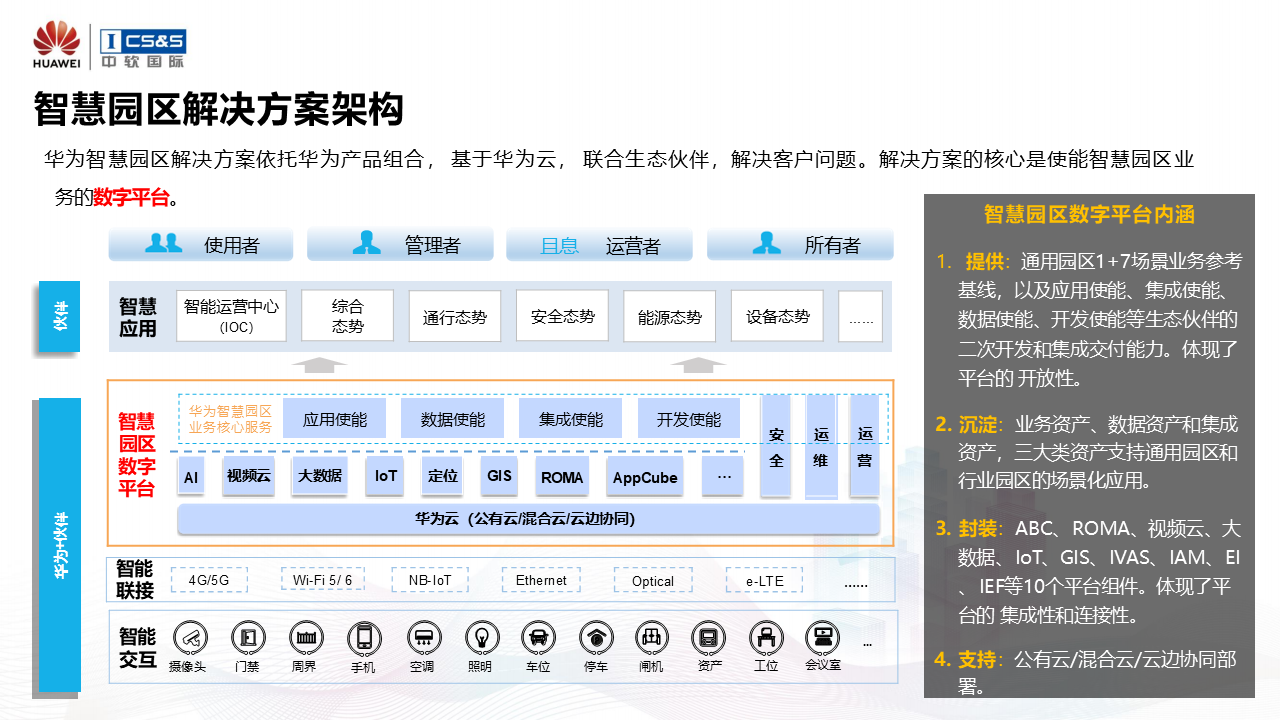Click the 运维 vertical column
The height and width of the screenshot is (720, 1280).
(821, 446)
